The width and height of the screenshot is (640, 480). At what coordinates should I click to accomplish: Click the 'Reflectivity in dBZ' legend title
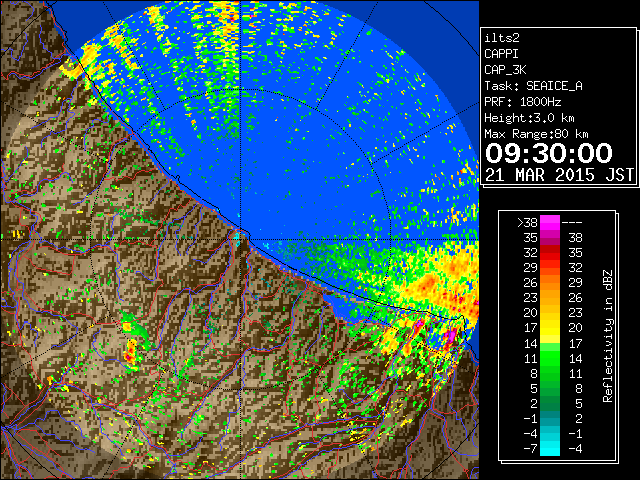[x=608, y=336]
